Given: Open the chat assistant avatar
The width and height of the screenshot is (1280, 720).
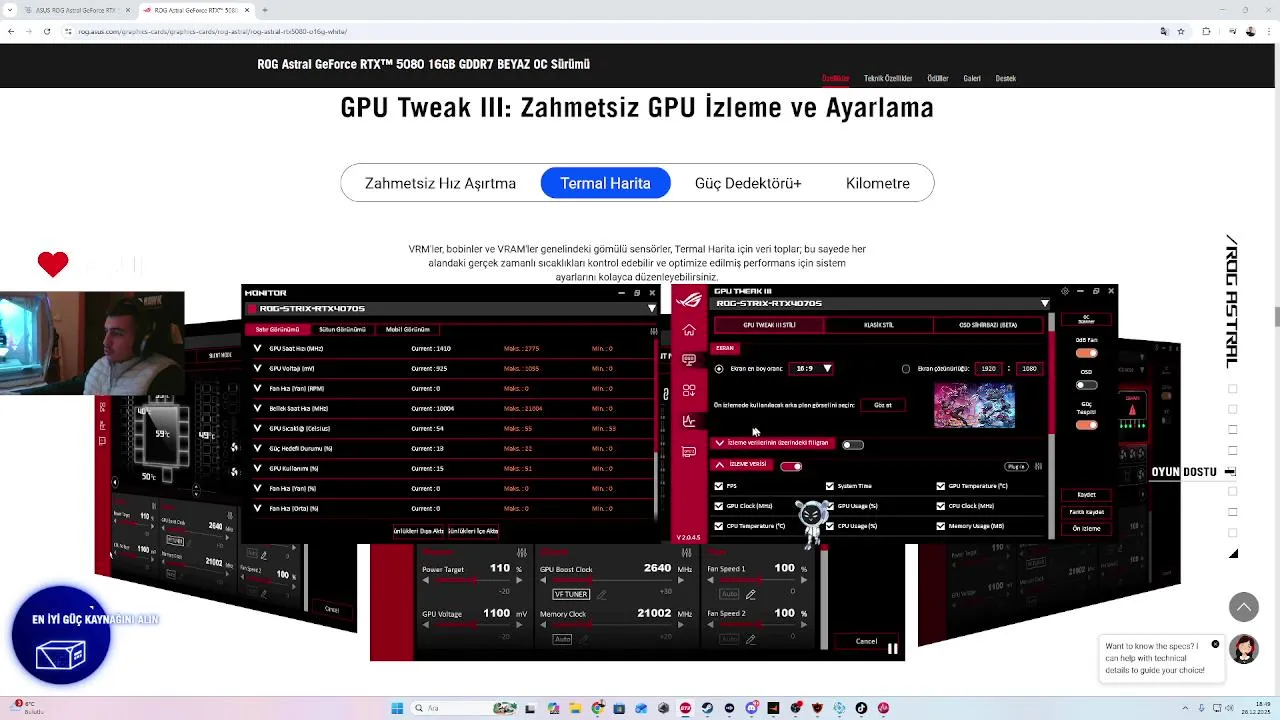Looking at the screenshot, I should (x=1244, y=648).
